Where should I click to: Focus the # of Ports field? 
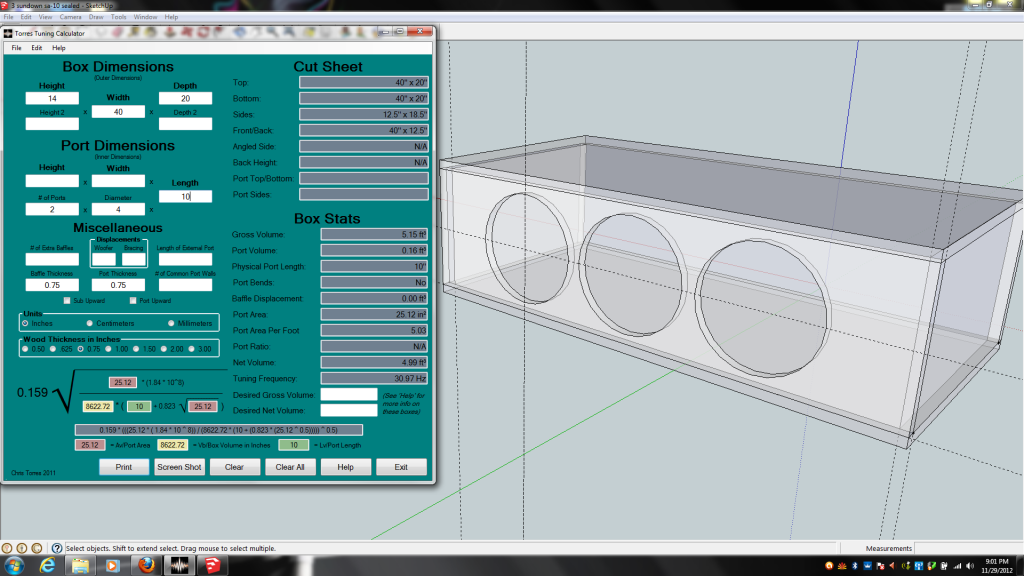pos(52,210)
